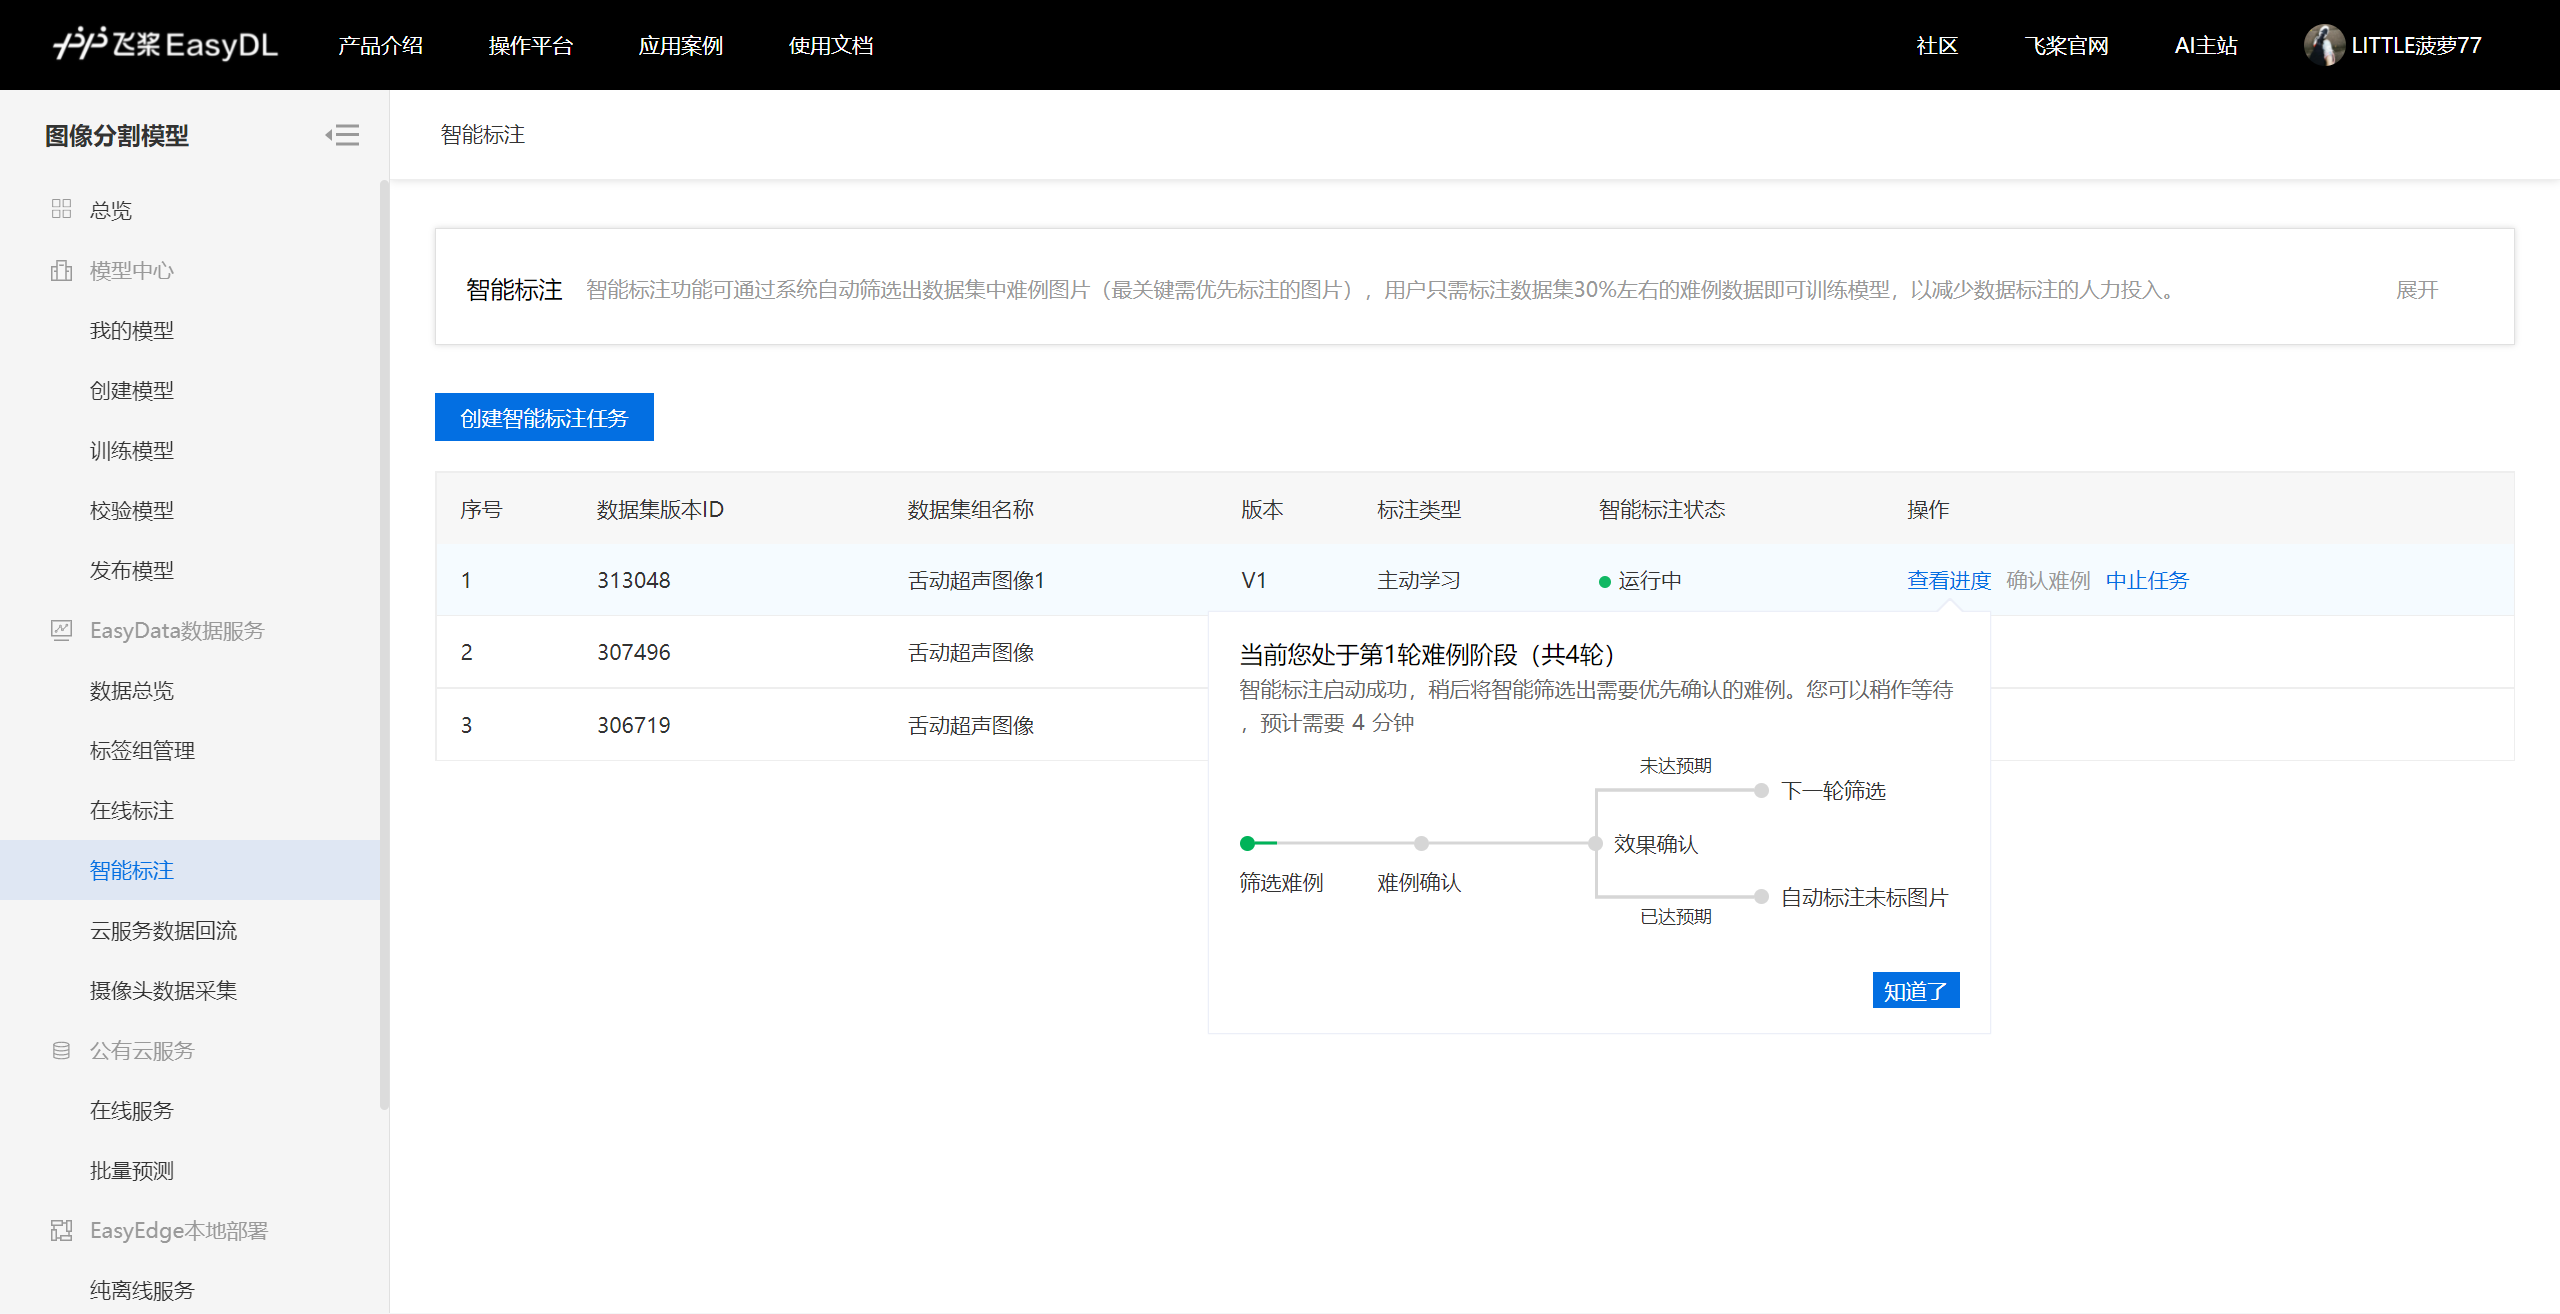Click the V1 version cell
This screenshot has height=1314, width=2560.
click(x=1254, y=580)
